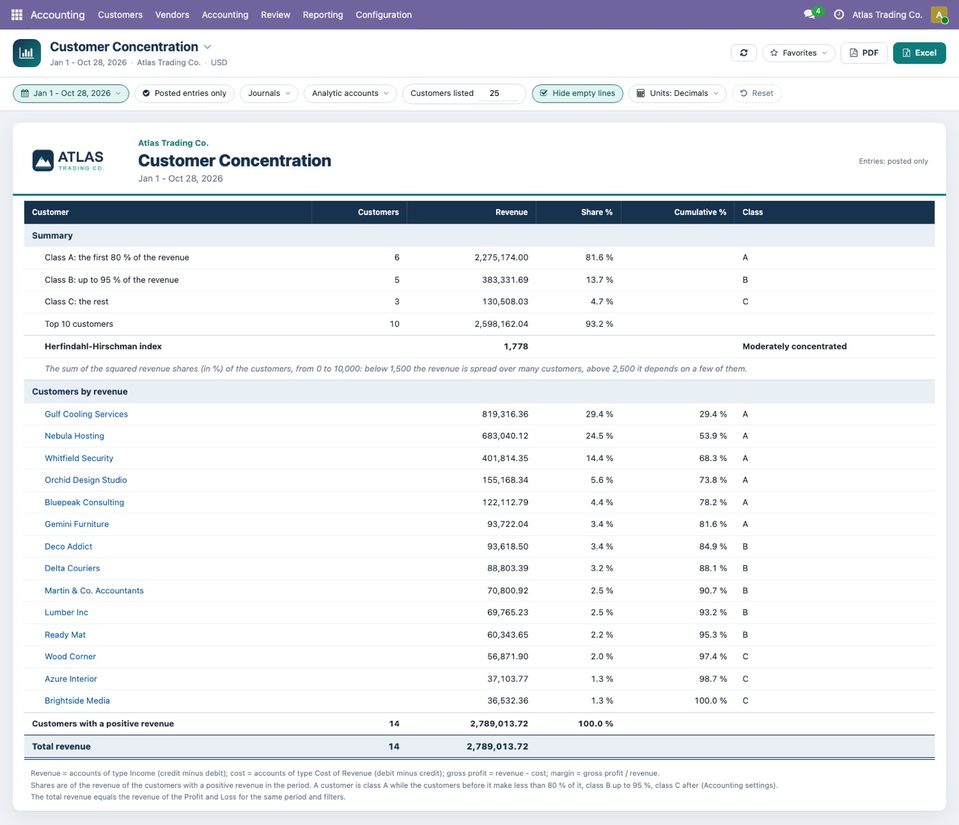Open the Martin & Co. Accountants link
This screenshot has height=825, width=959.
coord(94,590)
